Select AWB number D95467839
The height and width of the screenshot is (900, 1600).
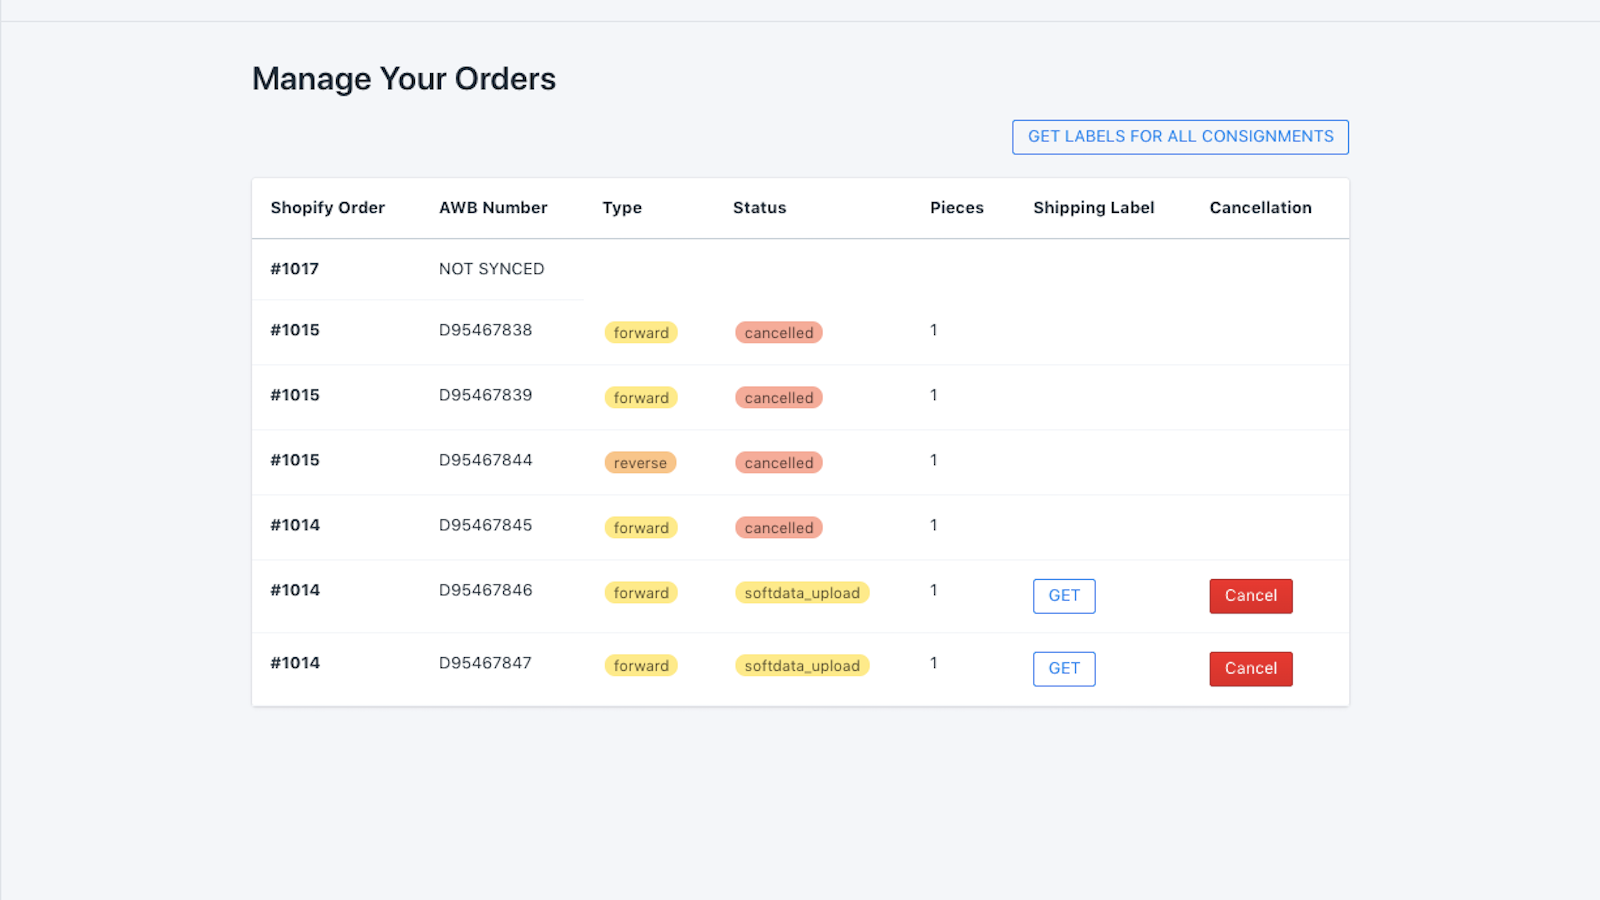point(486,395)
